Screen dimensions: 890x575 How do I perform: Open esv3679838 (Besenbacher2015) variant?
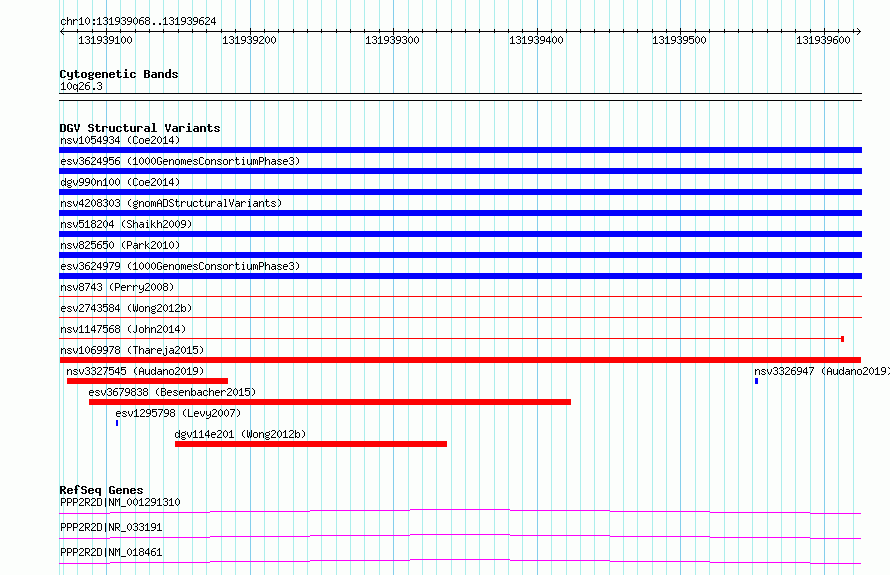(172, 392)
